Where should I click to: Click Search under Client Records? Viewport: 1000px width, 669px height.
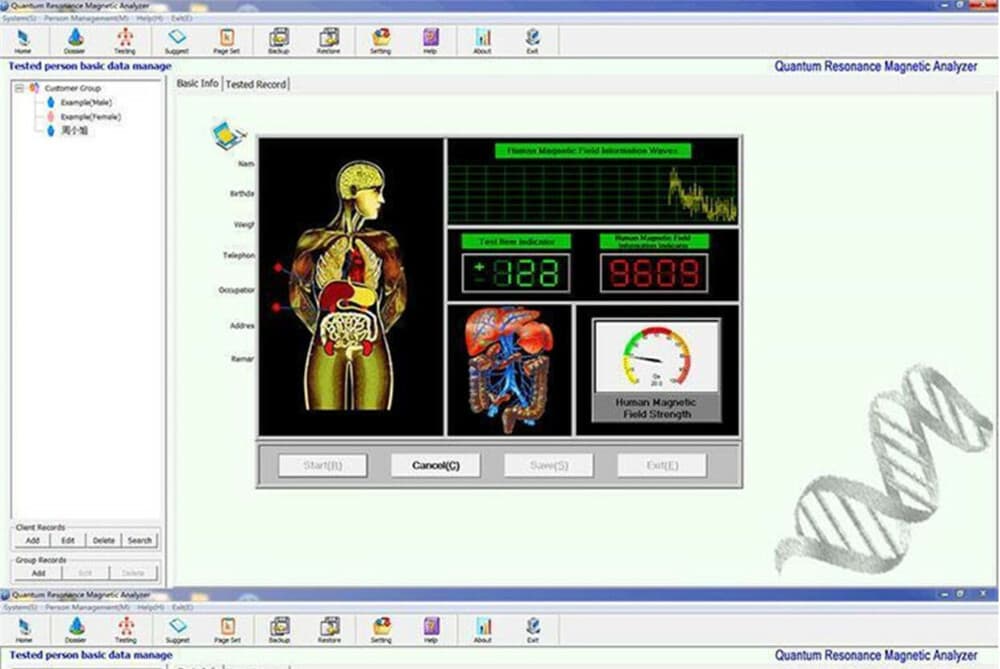[139, 540]
